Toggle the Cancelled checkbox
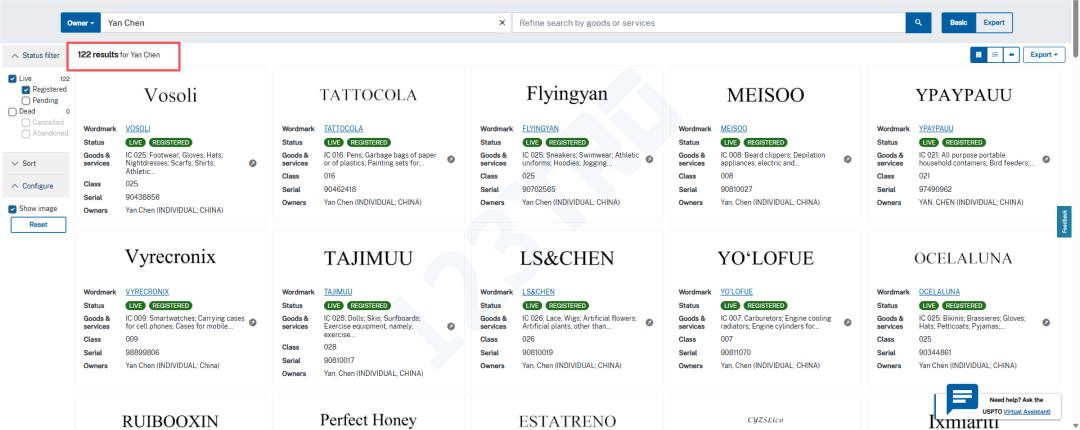Image resolution: width=1080 pixels, height=430 pixels. pos(25,122)
